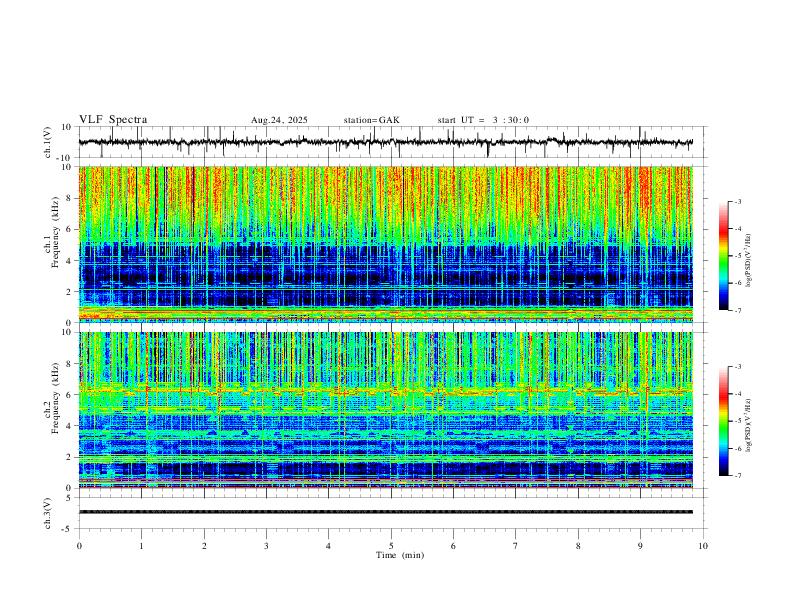The height and width of the screenshot is (612, 792).
Task: Click the "-7" value on ch.2 colorbar
Action: tap(738, 476)
